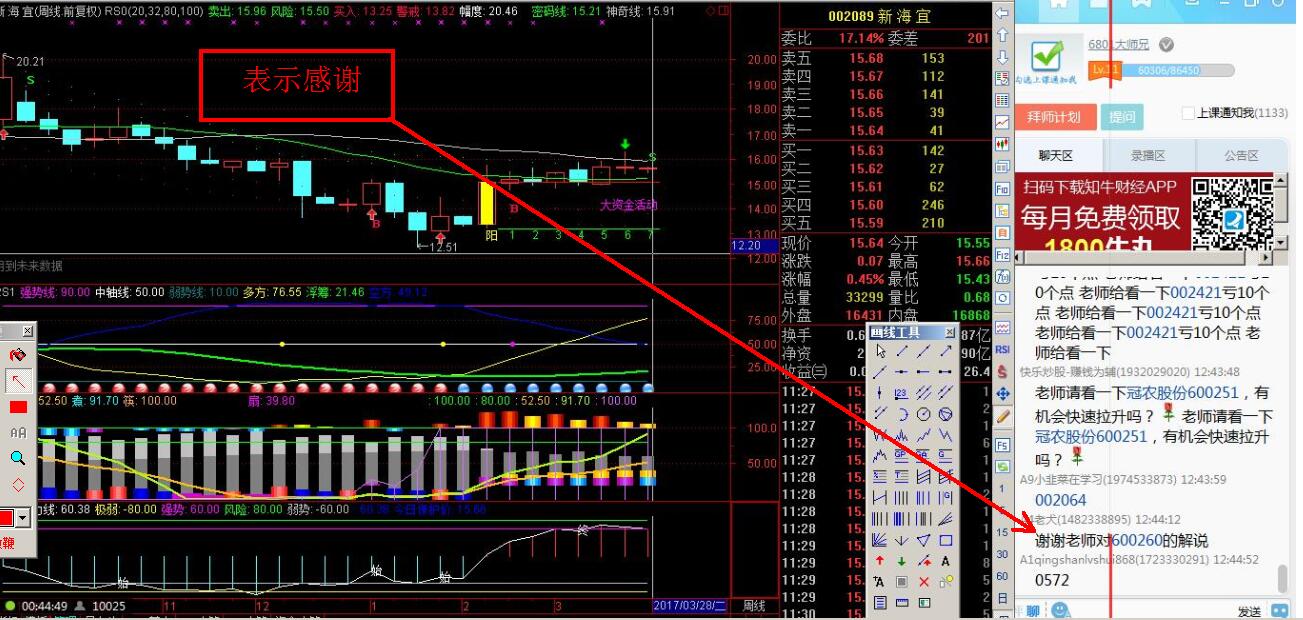The width and height of the screenshot is (1303, 620).
Task: Pick the green down-arrow marker tool
Action: 902,561
